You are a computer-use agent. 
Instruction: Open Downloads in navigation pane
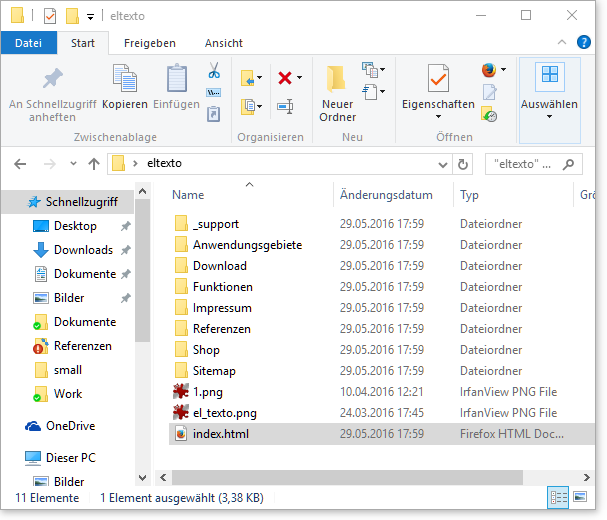pos(84,250)
